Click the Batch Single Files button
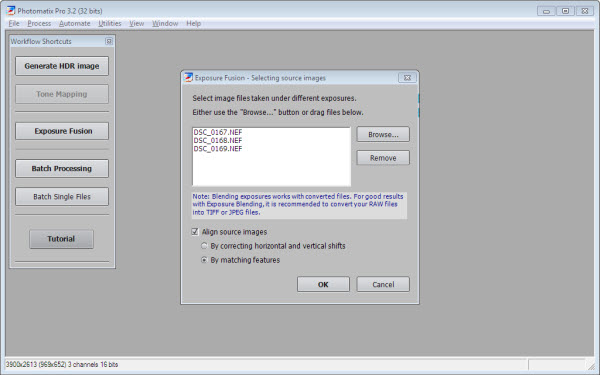Image resolution: width=600 pixels, height=375 pixels. tap(62, 197)
